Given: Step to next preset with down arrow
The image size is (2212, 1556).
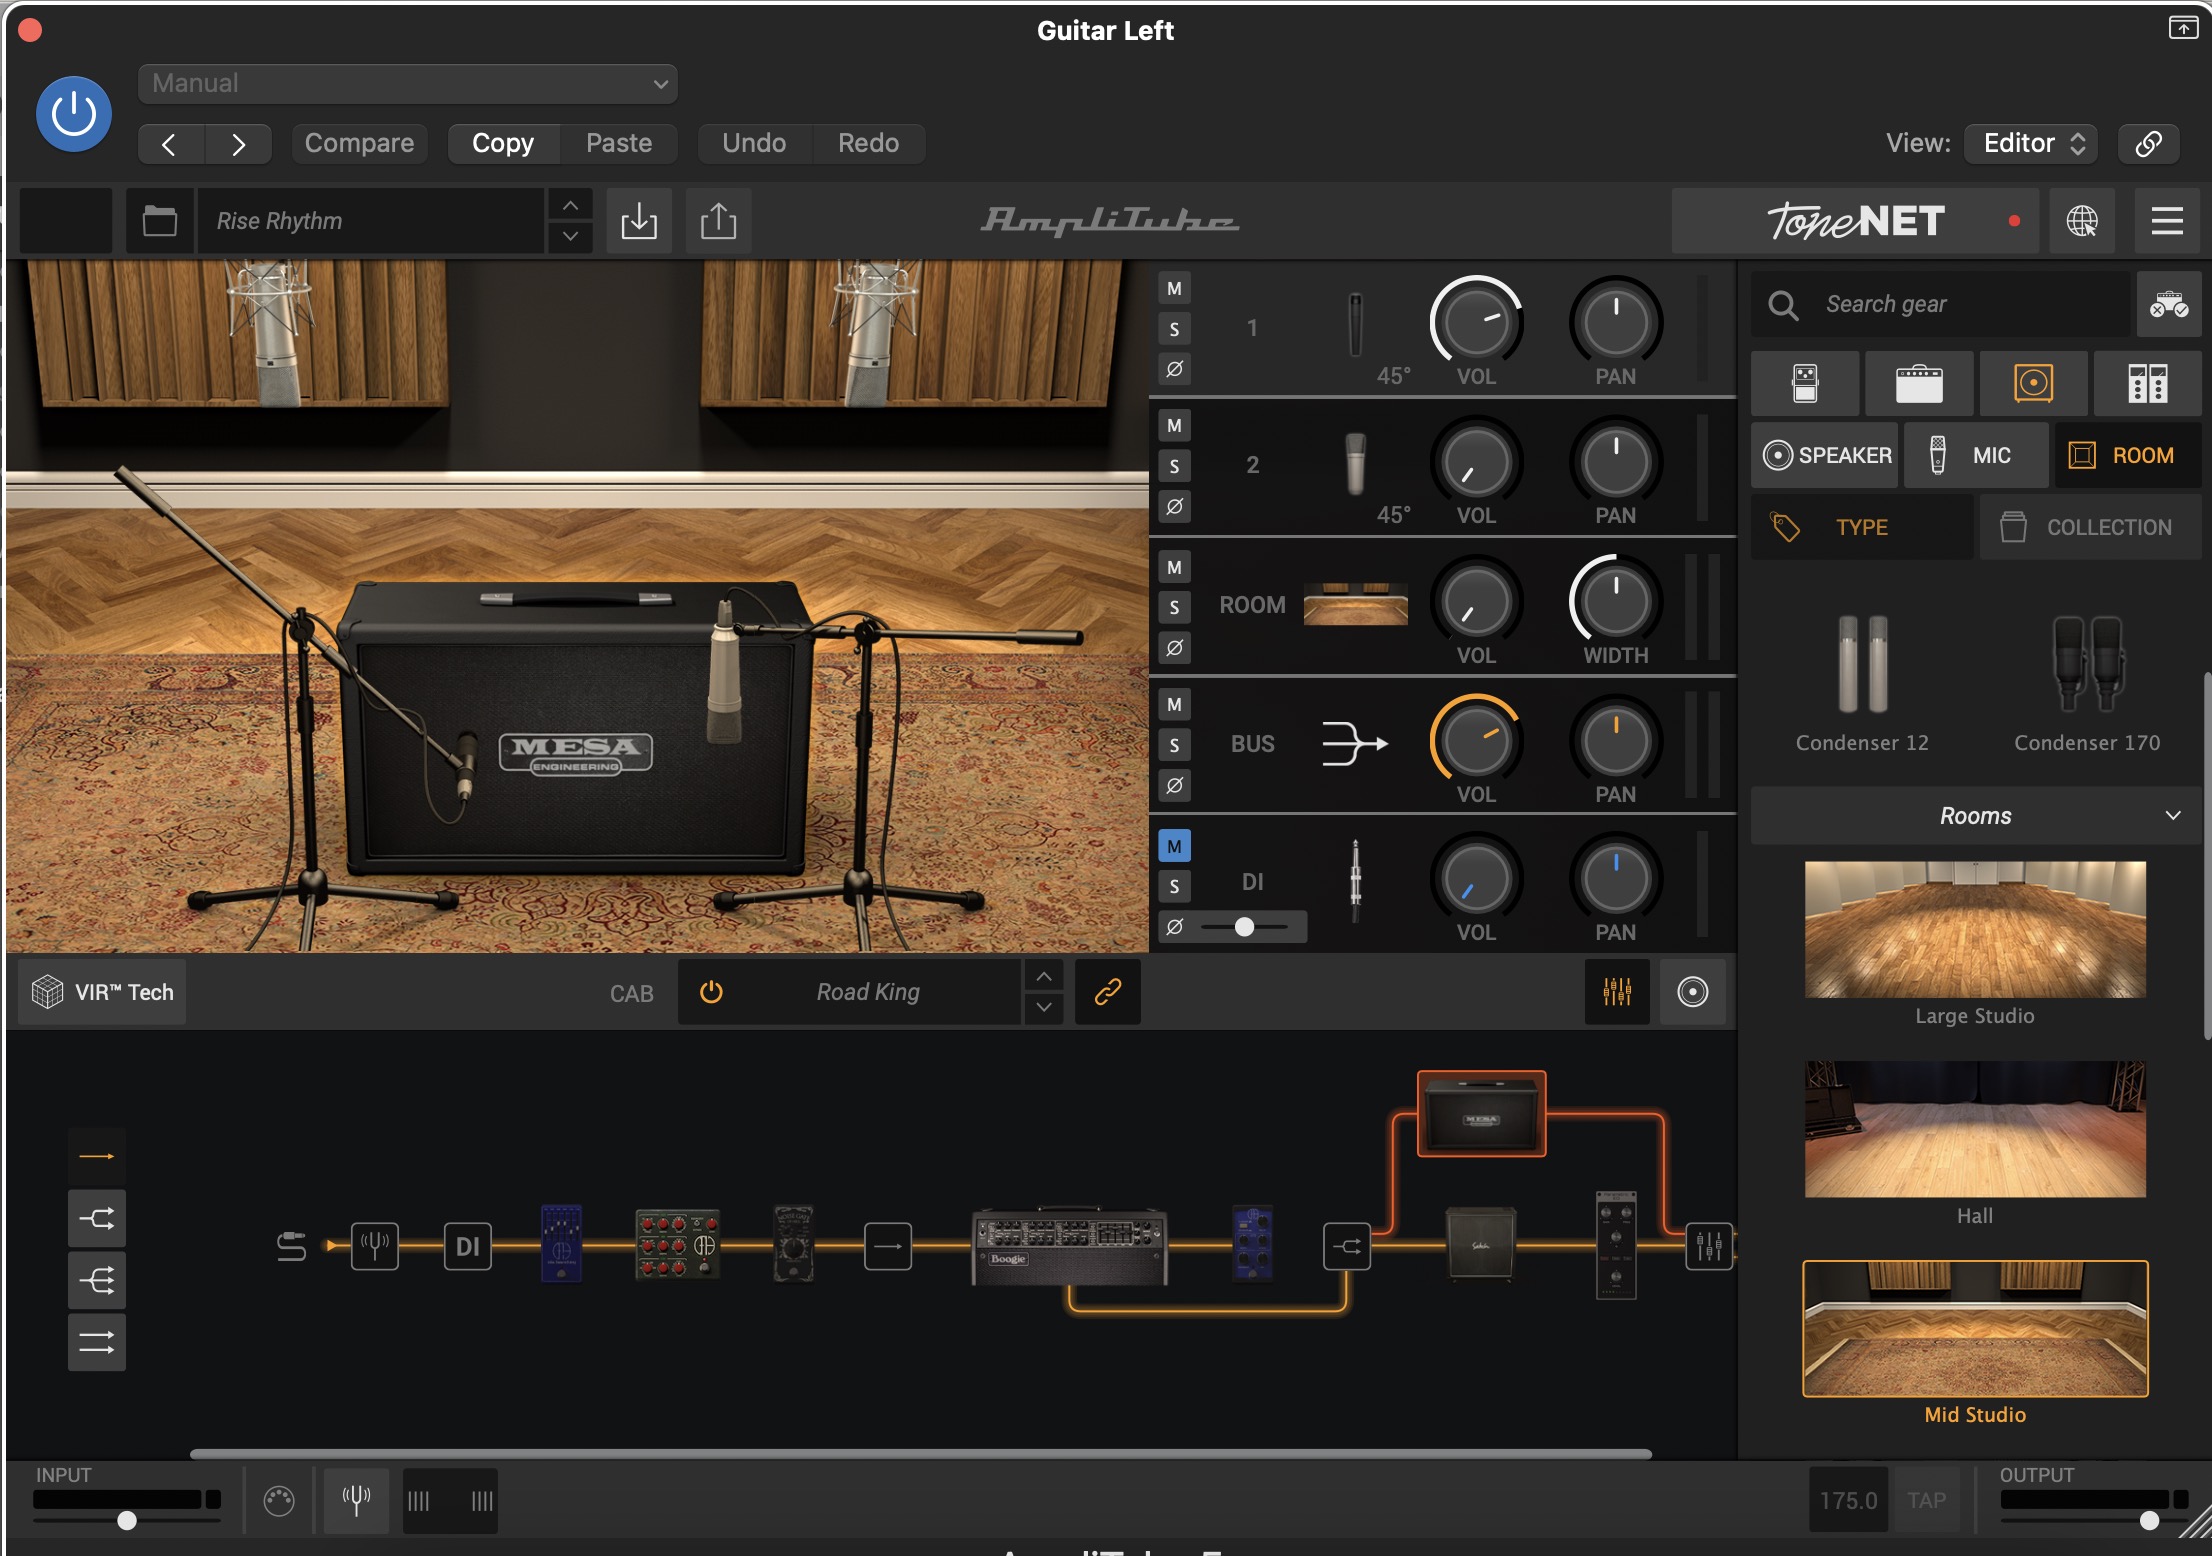Looking at the screenshot, I should [570, 237].
